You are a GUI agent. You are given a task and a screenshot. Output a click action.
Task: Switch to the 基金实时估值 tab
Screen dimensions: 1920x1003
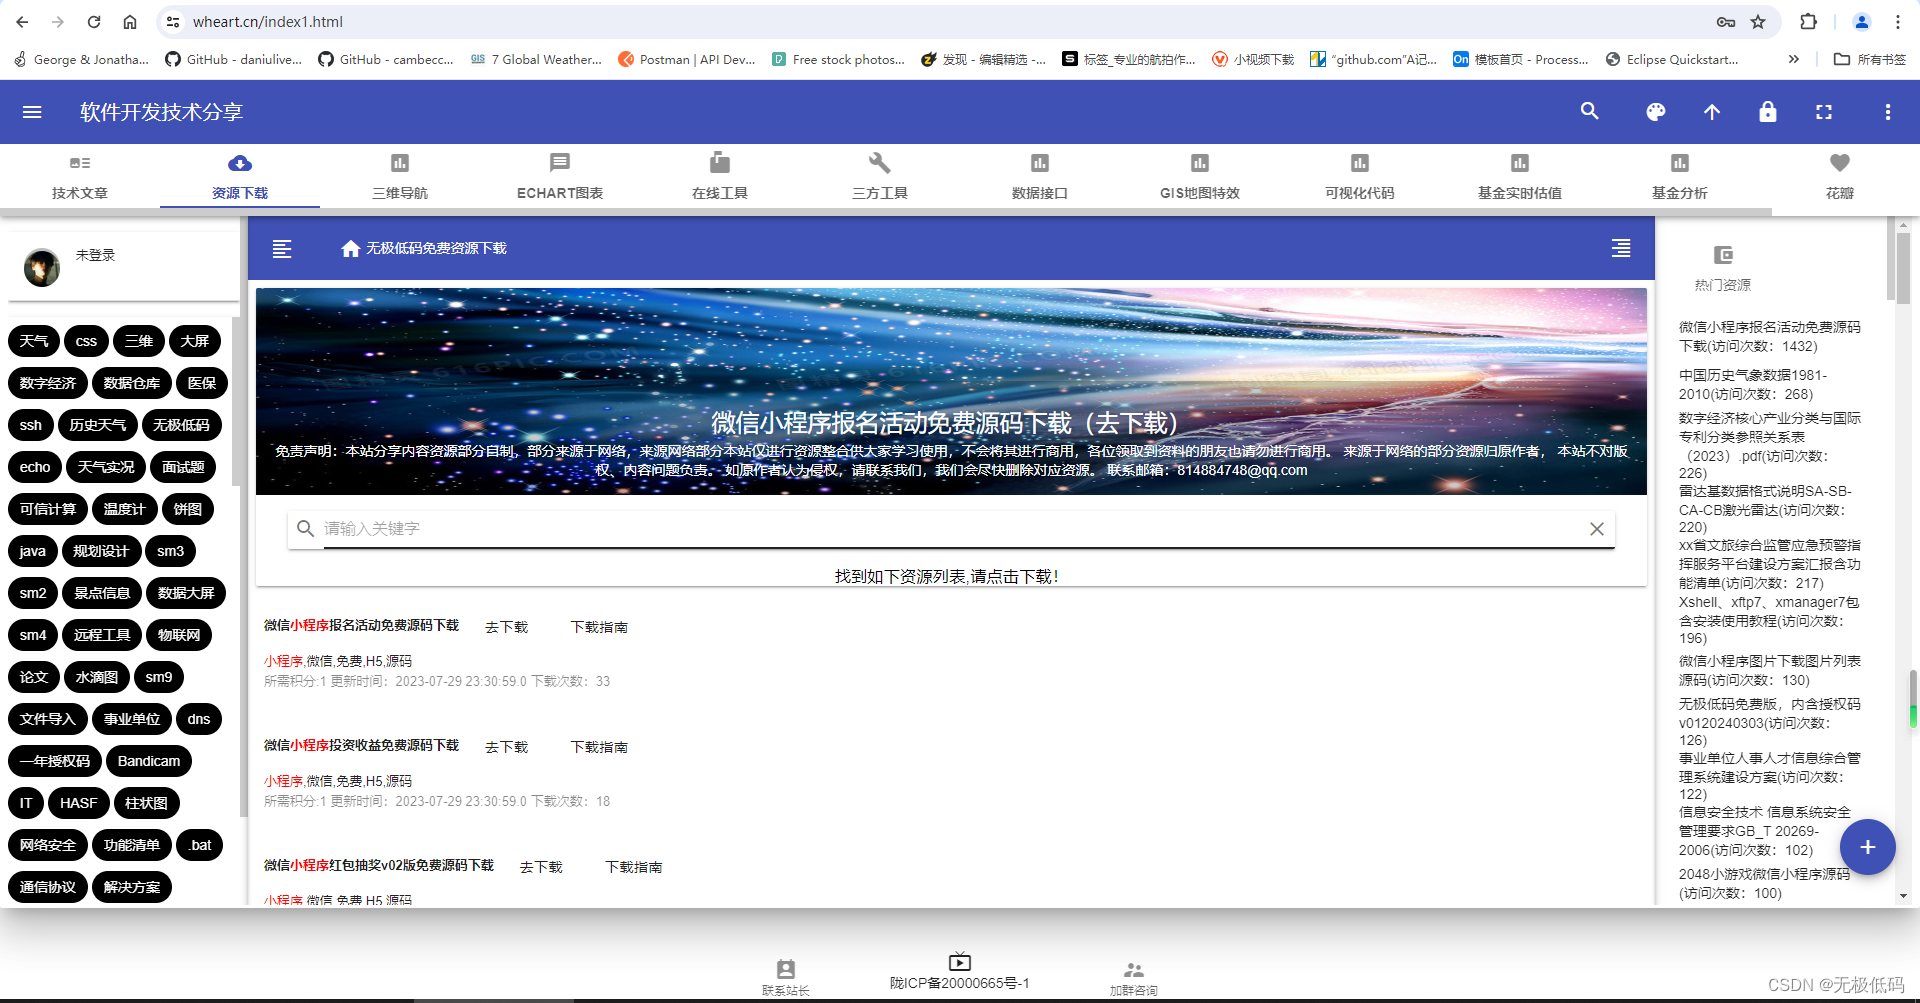pyautogui.click(x=1520, y=177)
